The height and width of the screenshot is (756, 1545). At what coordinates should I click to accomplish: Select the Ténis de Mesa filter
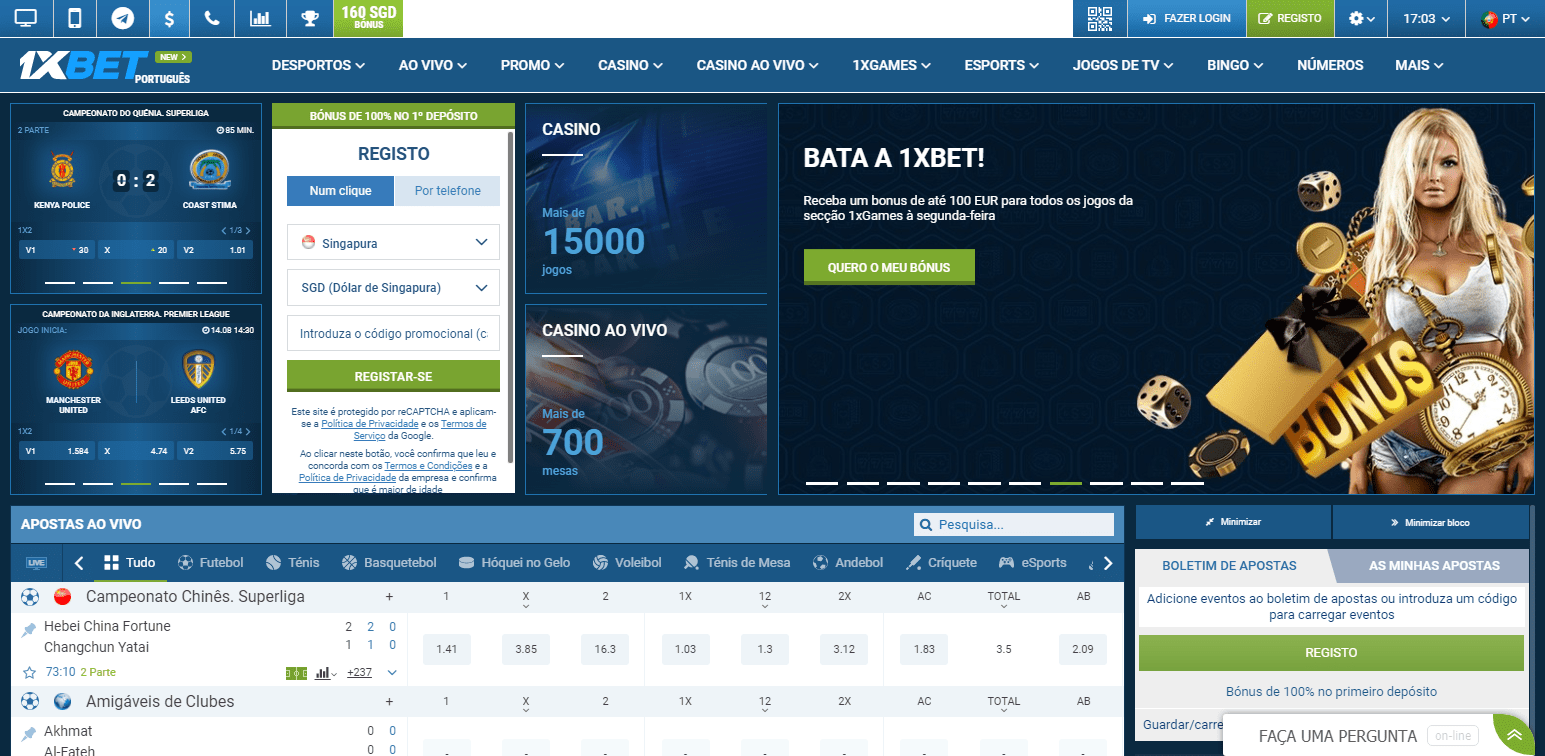click(738, 563)
